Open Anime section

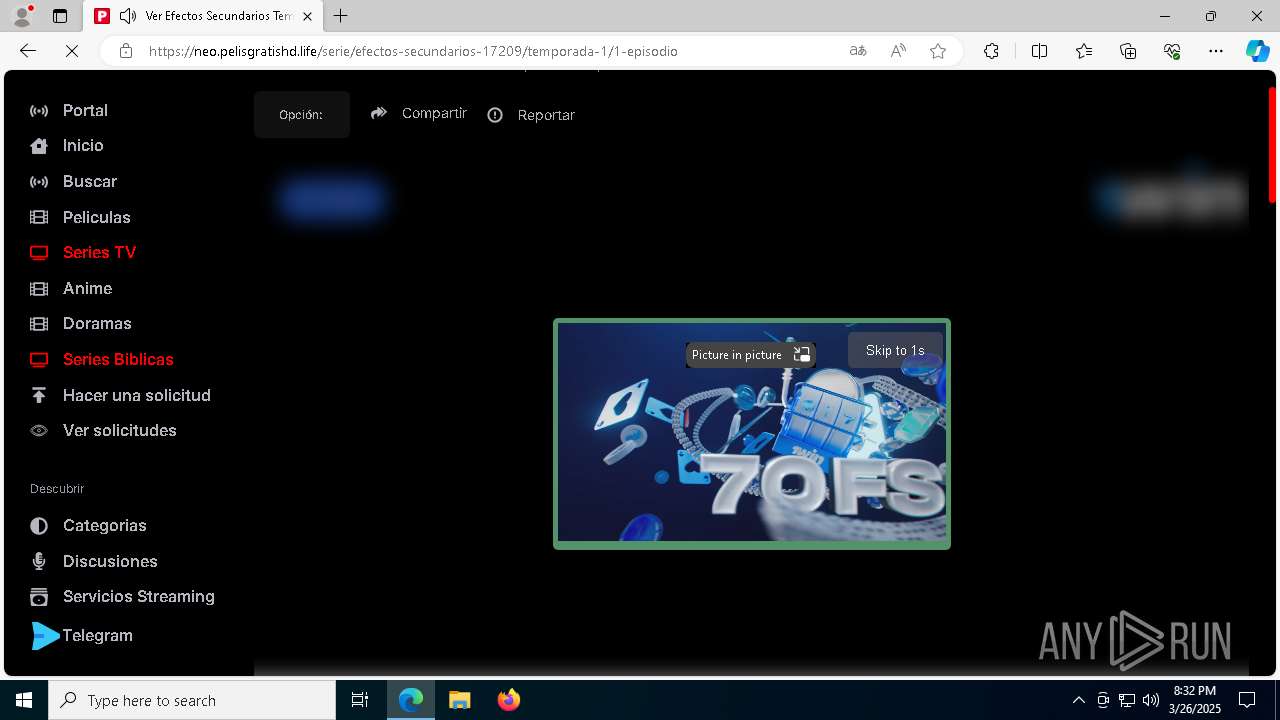point(87,288)
